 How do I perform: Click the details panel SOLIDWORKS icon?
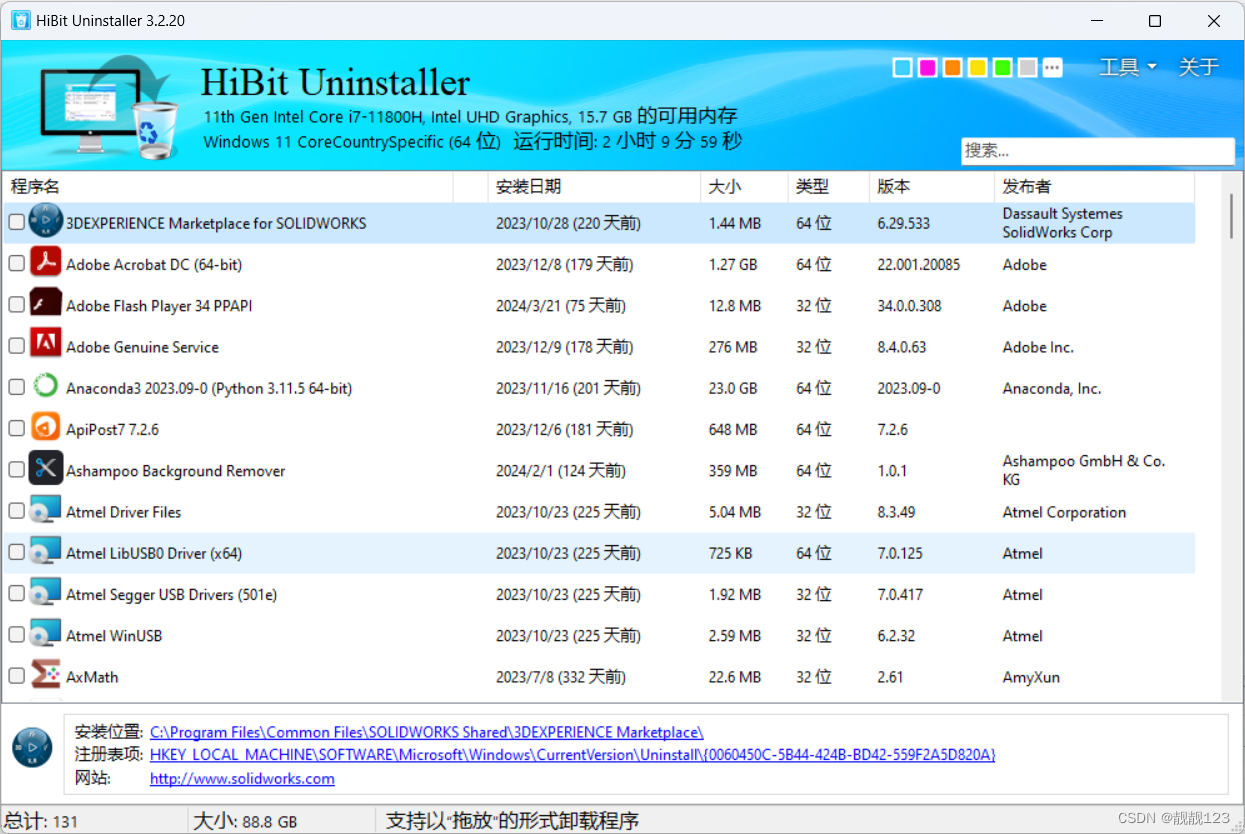(32, 747)
